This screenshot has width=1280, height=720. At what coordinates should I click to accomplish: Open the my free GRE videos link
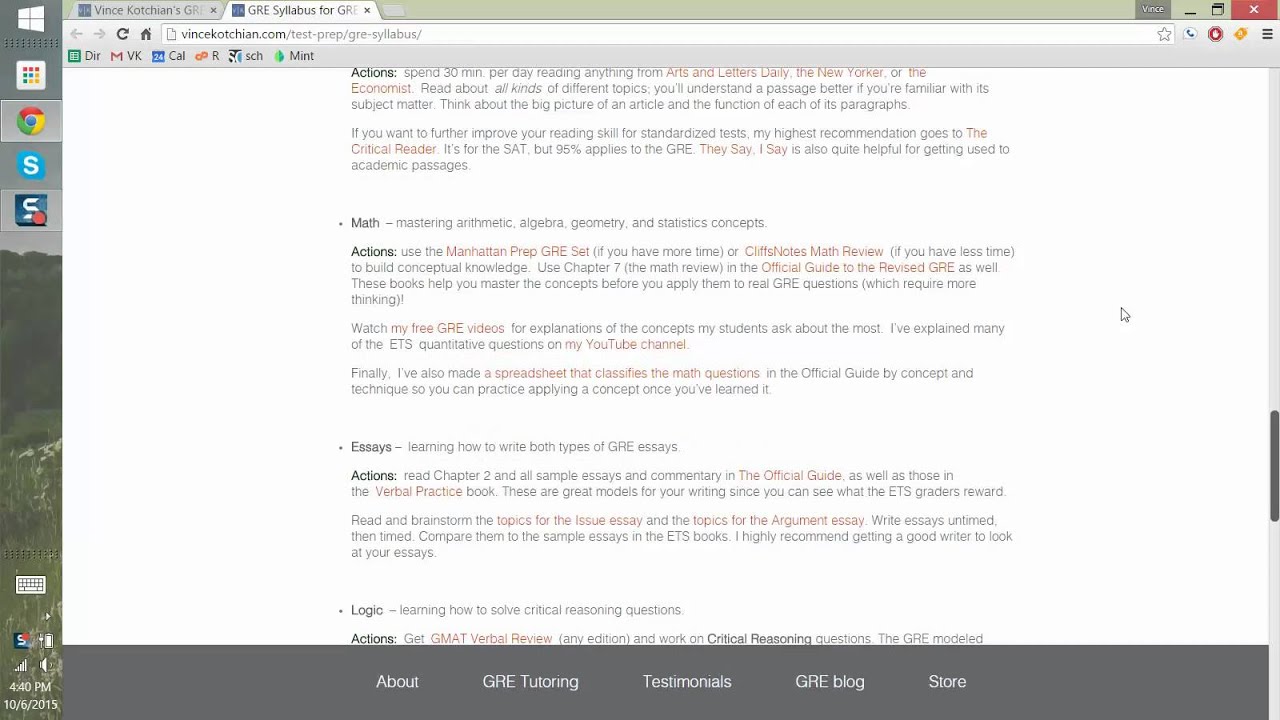point(447,328)
